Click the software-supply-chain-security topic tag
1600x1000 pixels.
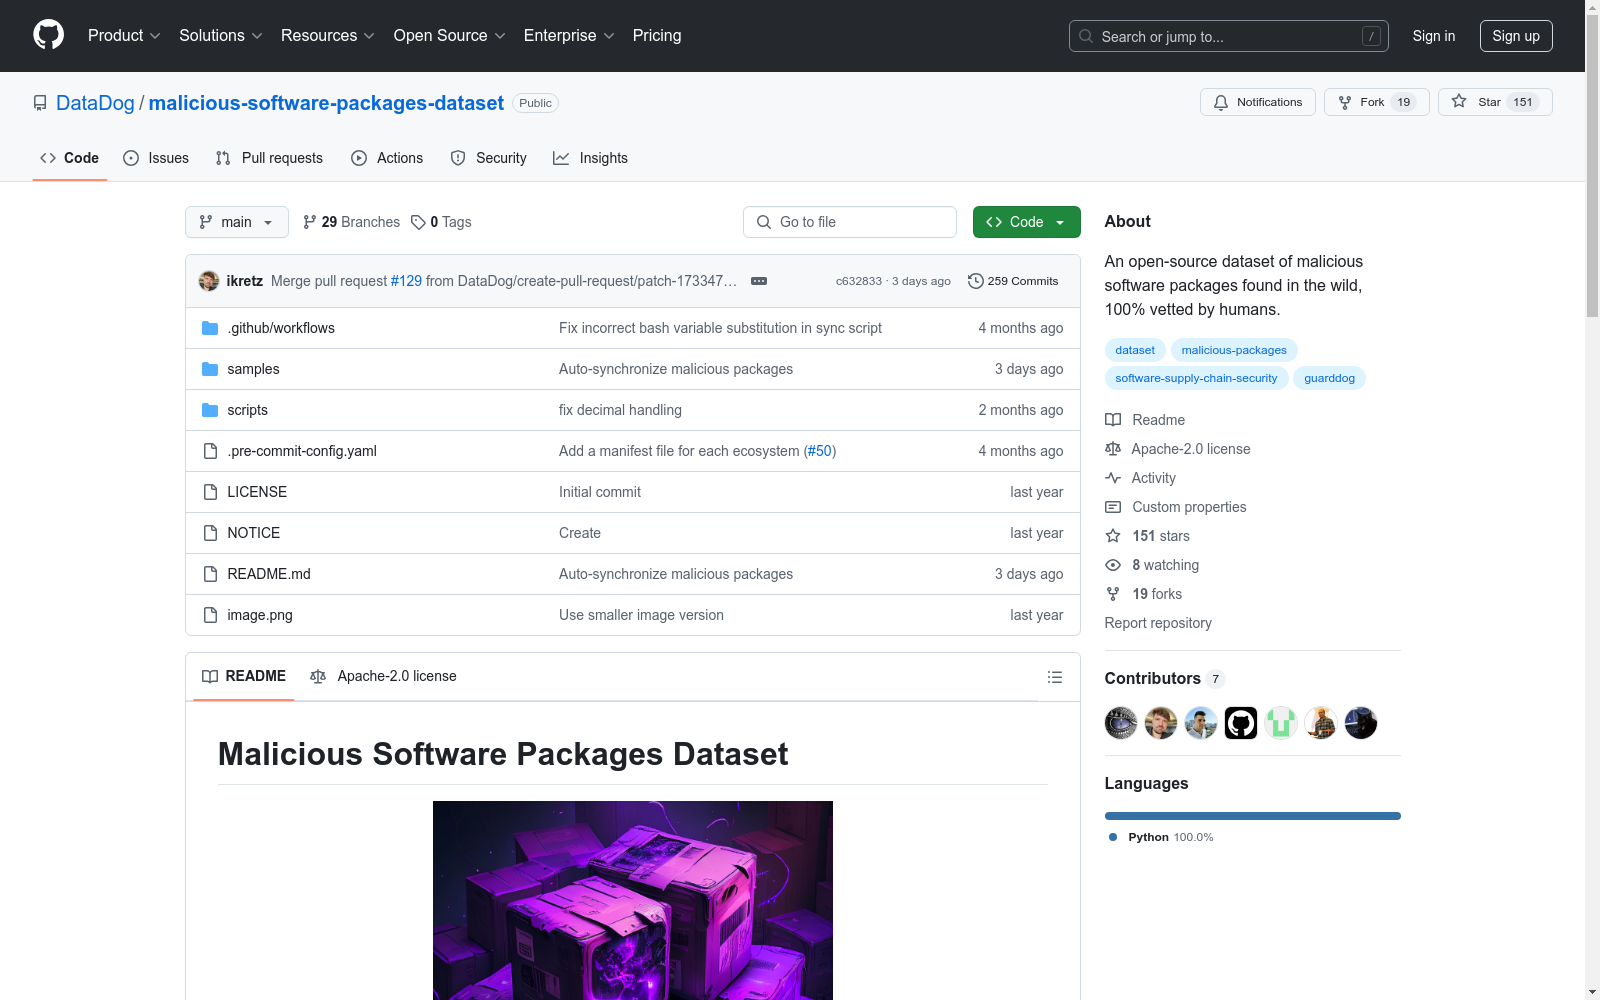point(1196,378)
